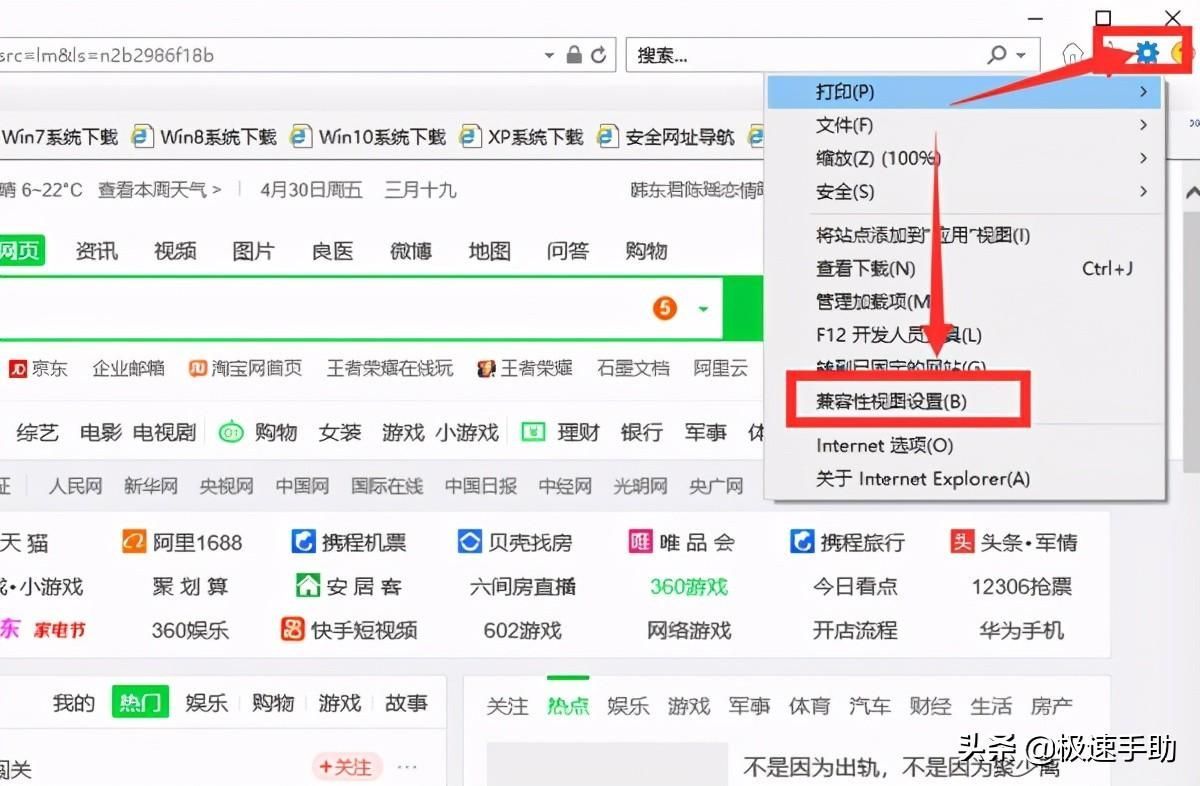This screenshot has width=1200, height=786.
Task: Select 将站点添加到应用视图 menu entry
Action: pyautogui.click(x=964, y=235)
